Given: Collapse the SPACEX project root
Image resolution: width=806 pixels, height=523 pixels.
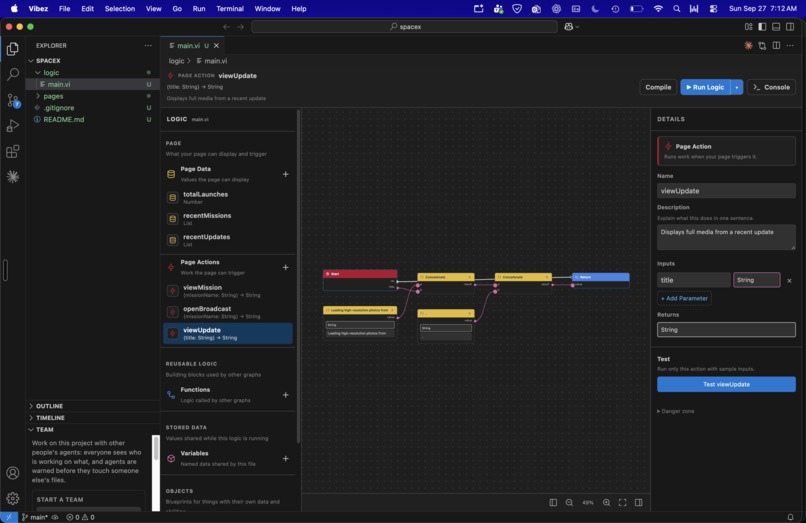Looking at the screenshot, I should [x=31, y=61].
